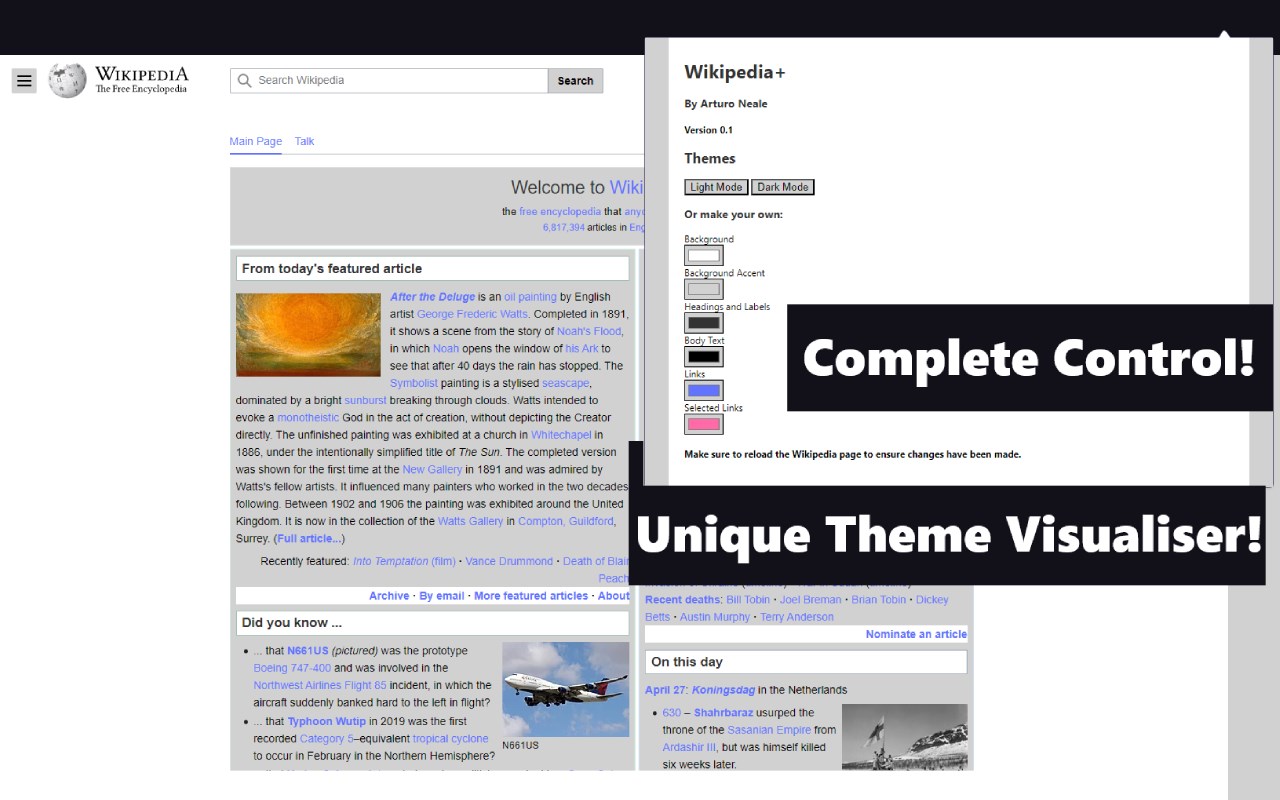The height and width of the screenshot is (800, 1280).
Task: Open the Links color picker
Action: pos(704,391)
